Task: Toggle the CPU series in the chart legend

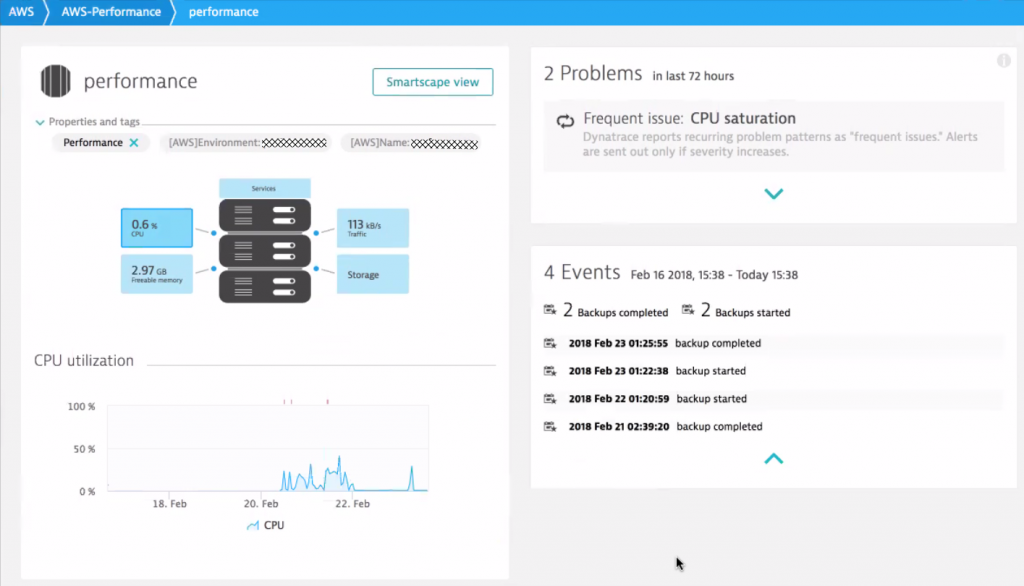Action: (263, 525)
